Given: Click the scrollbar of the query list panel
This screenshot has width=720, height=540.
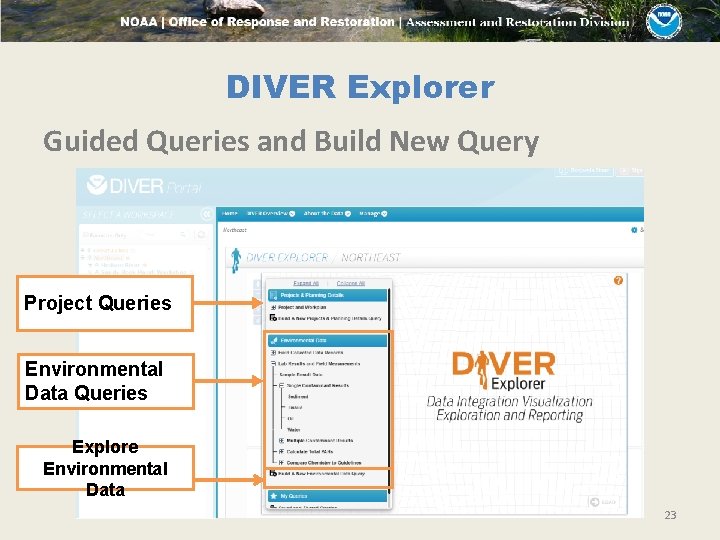Looking at the screenshot, I should pyautogui.click(x=389, y=390).
